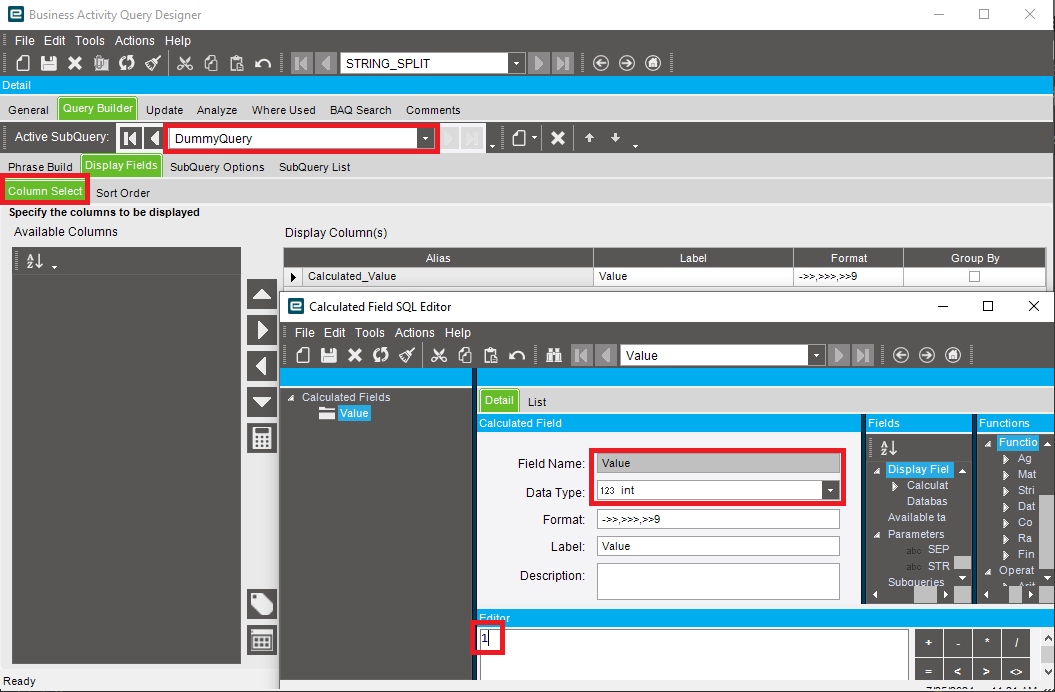Open DummyQuery Active SubQuery dropdown
This screenshot has height=692, width=1055.
click(425, 138)
